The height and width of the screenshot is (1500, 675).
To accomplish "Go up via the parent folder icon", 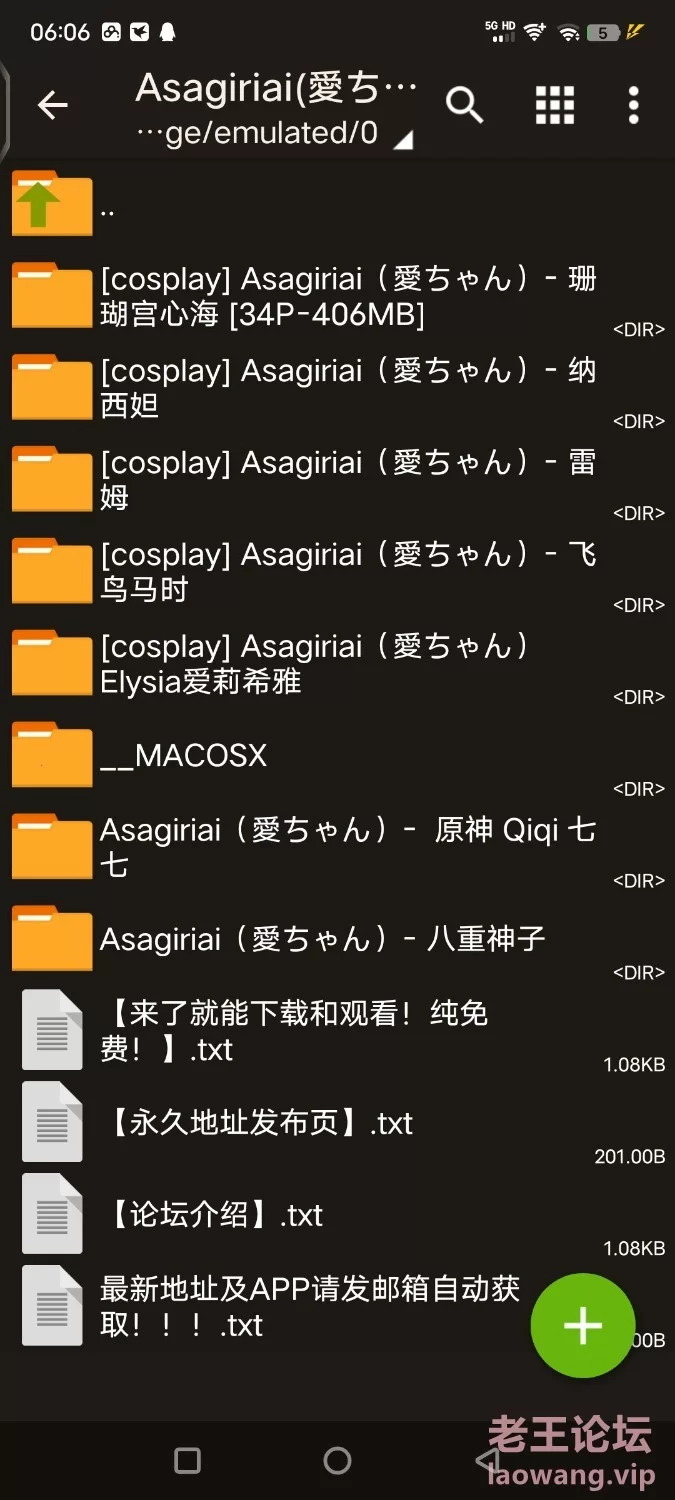I will (x=52, y=204).
